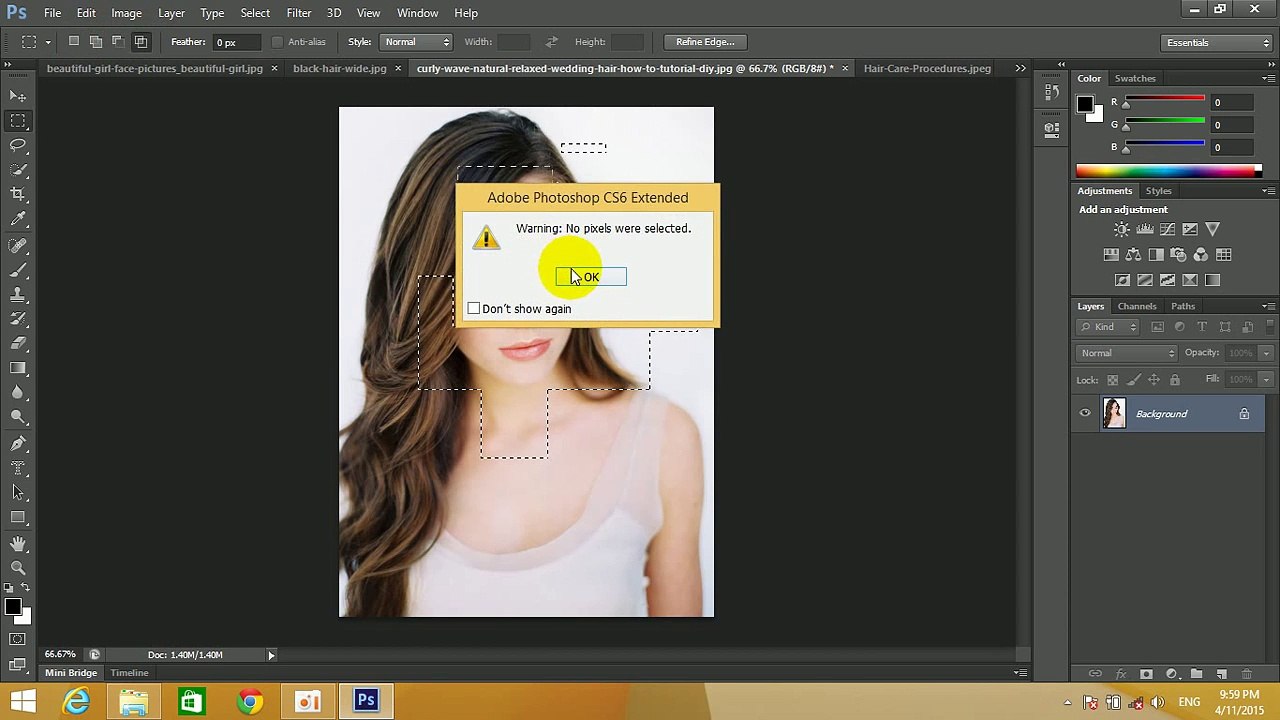Open the Essentials workspace dropdown
The width and height of the screenshot is (1280, 720).
(1217, 43)
